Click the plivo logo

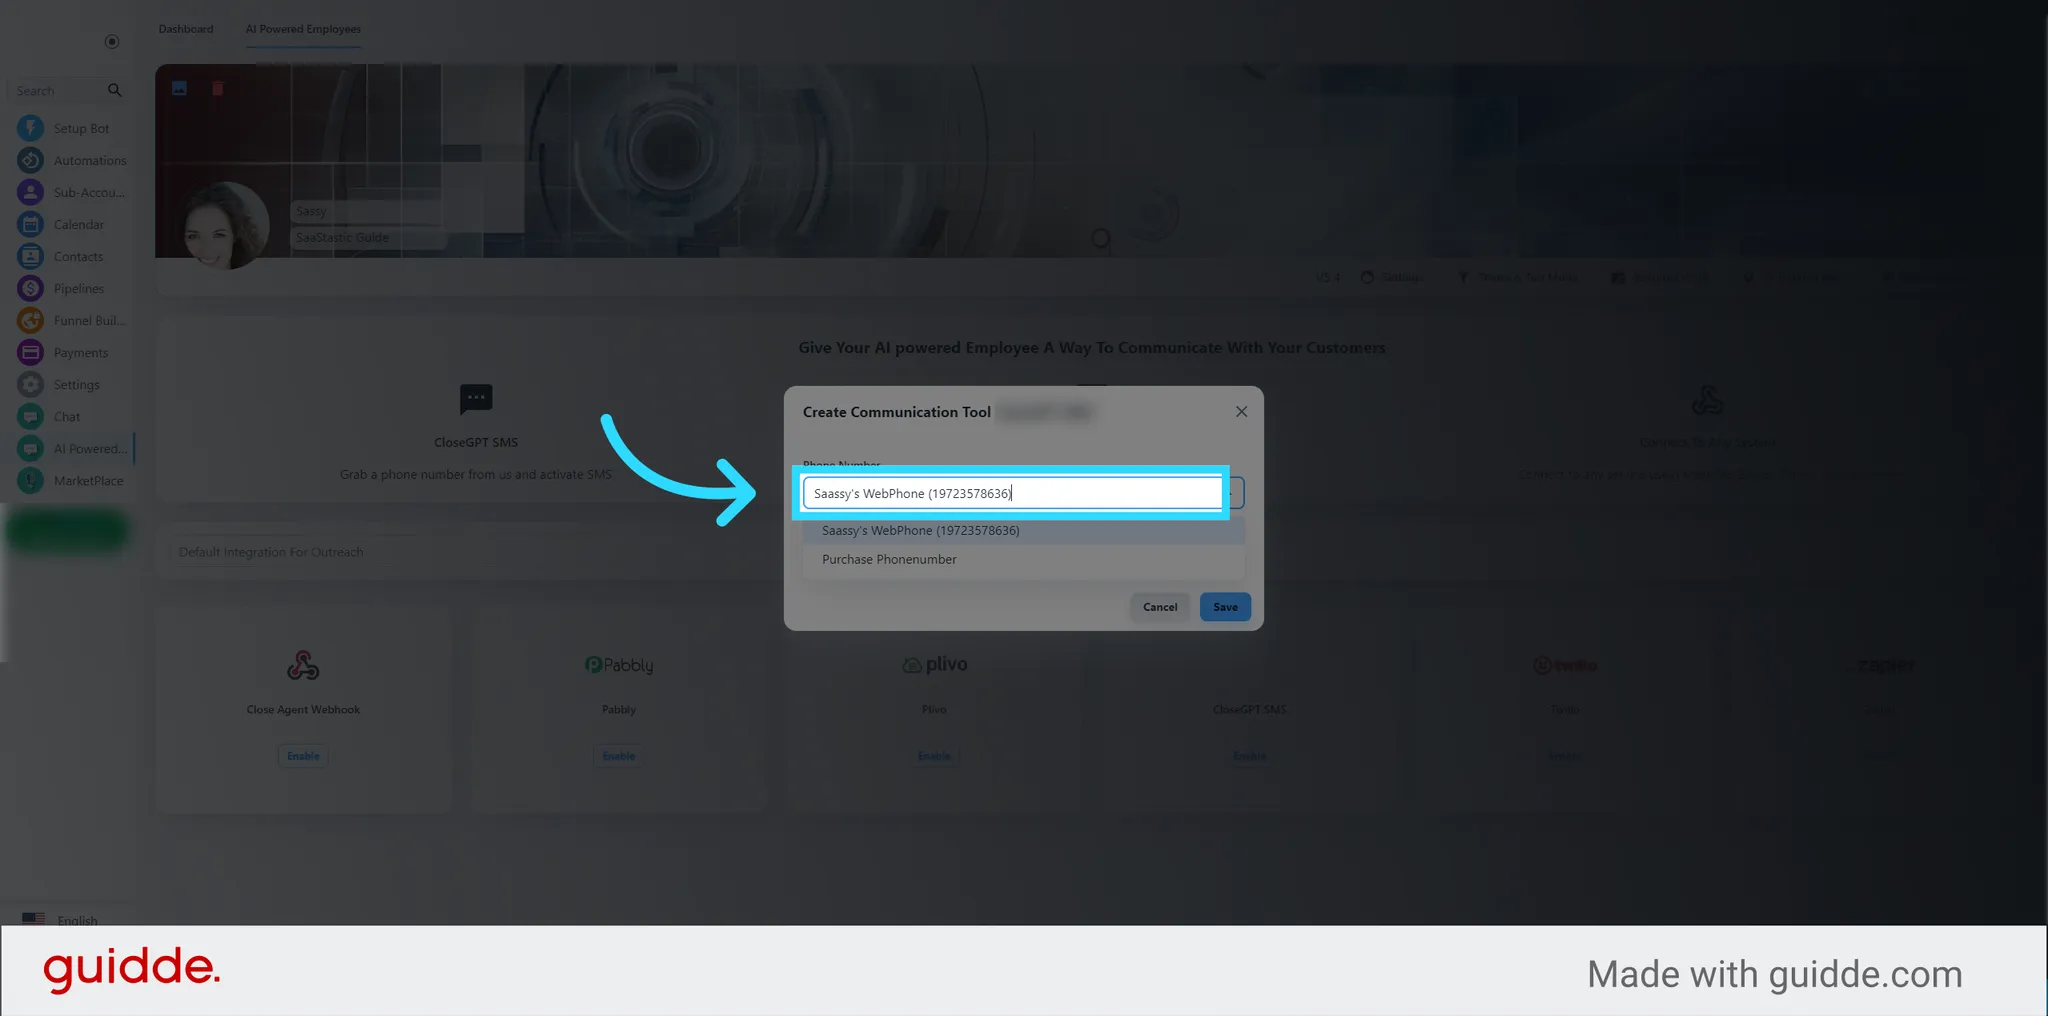coord(935,664)
